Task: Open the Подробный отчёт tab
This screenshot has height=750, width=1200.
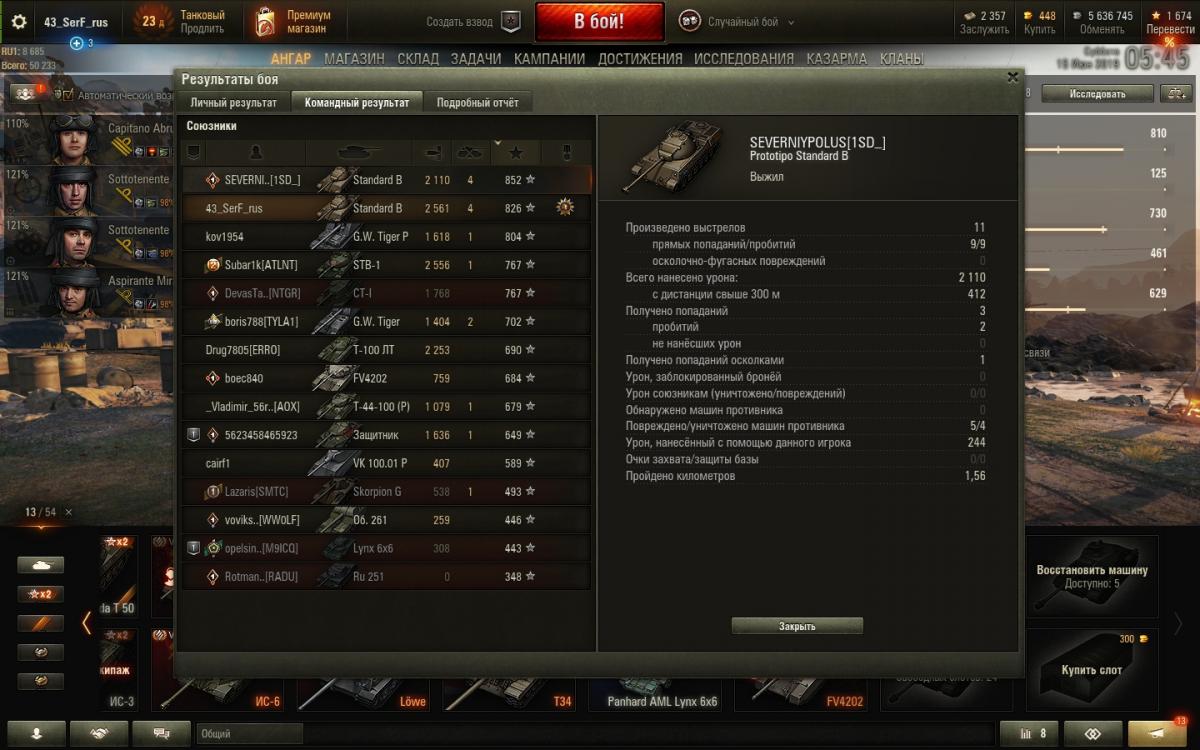Action: click(478, 103)
